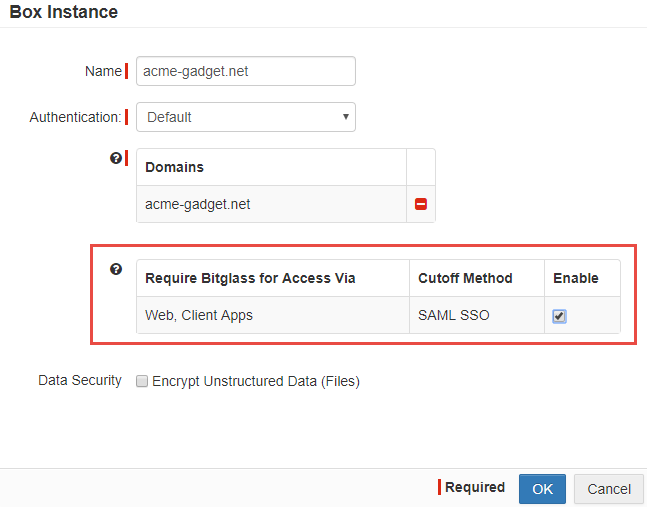Click the Box Instance dialog title
Screen dimensions: 647x507
(x=64, y=12)
